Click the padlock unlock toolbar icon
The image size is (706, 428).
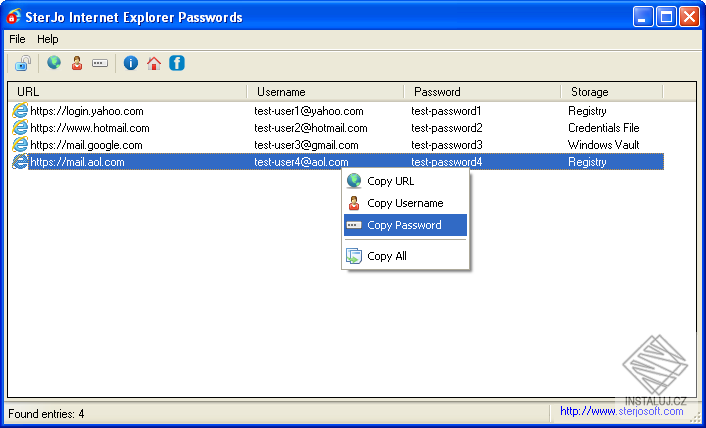(23, 63)
